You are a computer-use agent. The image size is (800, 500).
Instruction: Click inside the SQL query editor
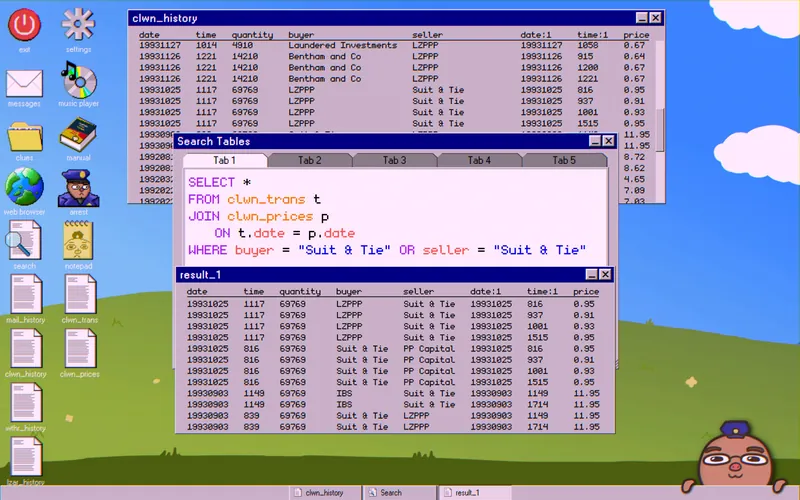click(x=395, y=216)
